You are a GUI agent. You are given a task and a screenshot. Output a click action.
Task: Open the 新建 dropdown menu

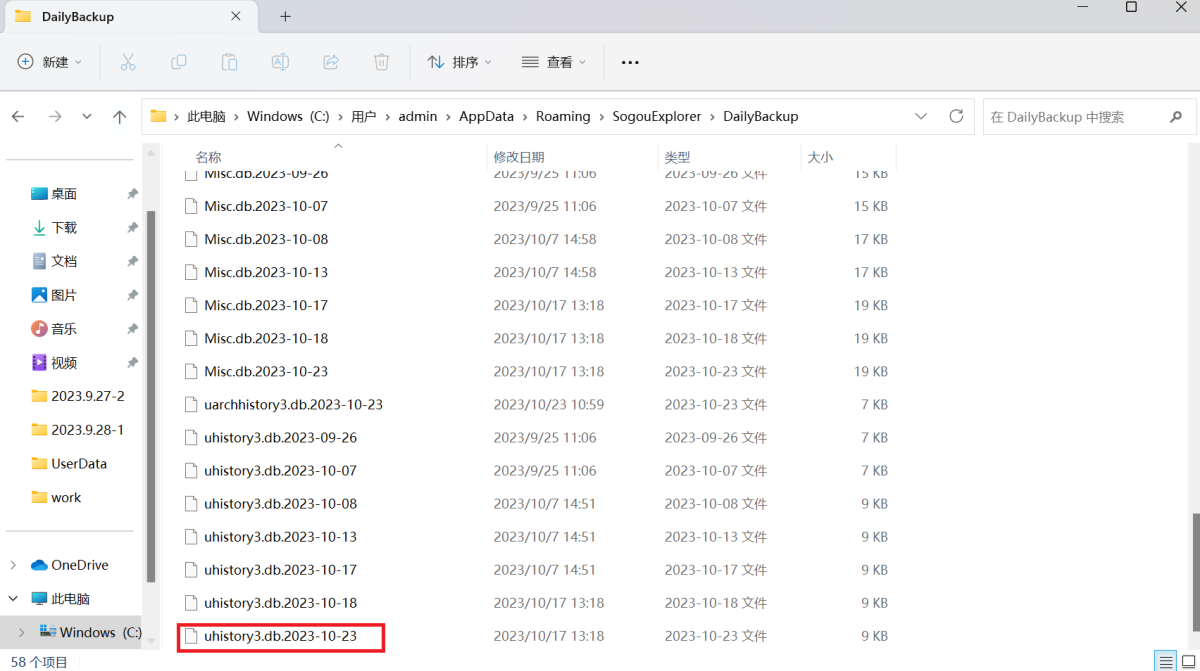[x=50, y=62]
